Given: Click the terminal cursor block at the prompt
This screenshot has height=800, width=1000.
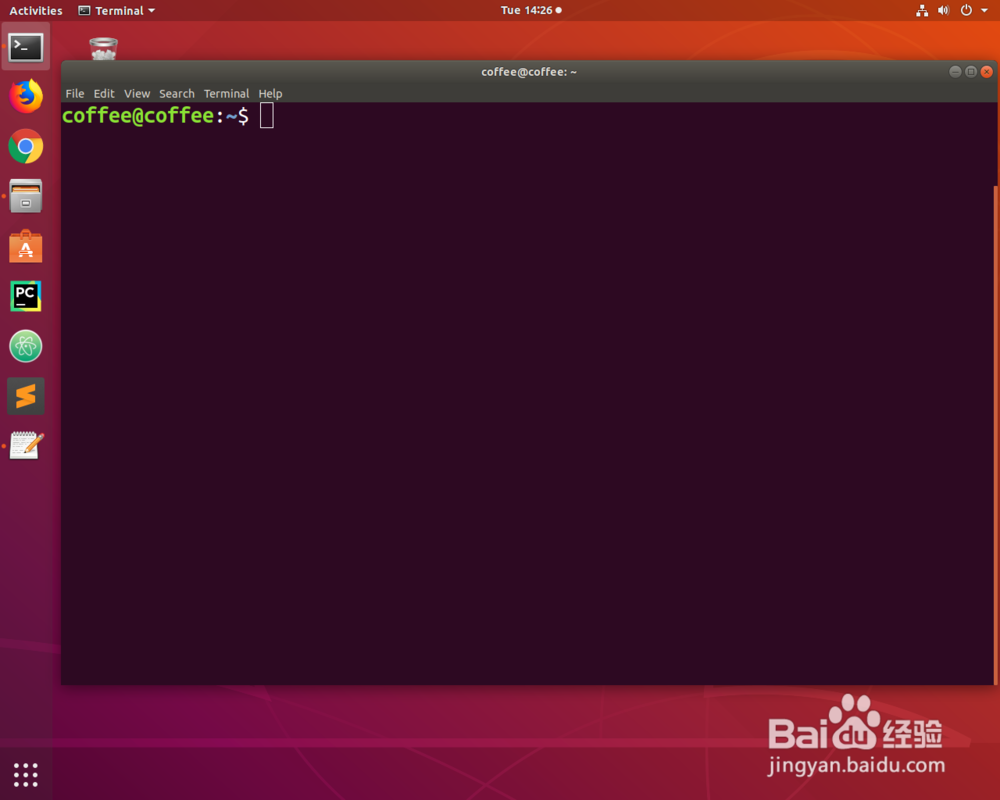Looking at the screenshot, I should click(267, 115).
